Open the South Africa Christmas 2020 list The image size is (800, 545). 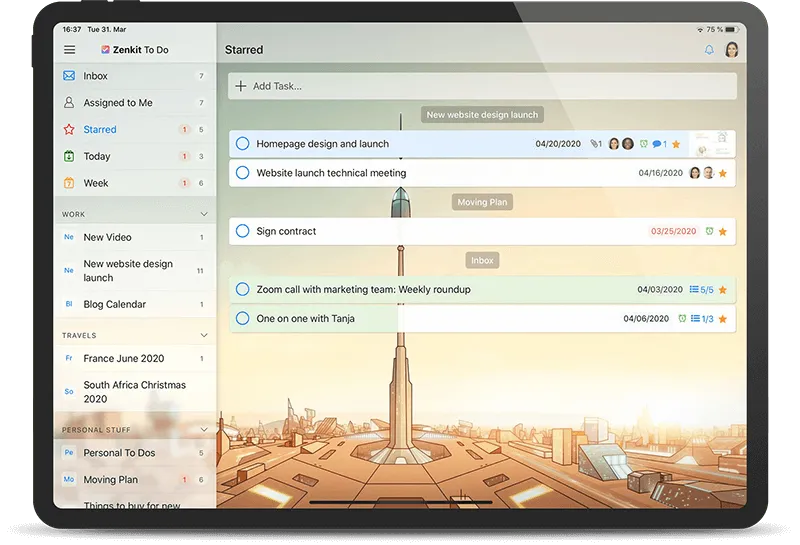point(135,392)
